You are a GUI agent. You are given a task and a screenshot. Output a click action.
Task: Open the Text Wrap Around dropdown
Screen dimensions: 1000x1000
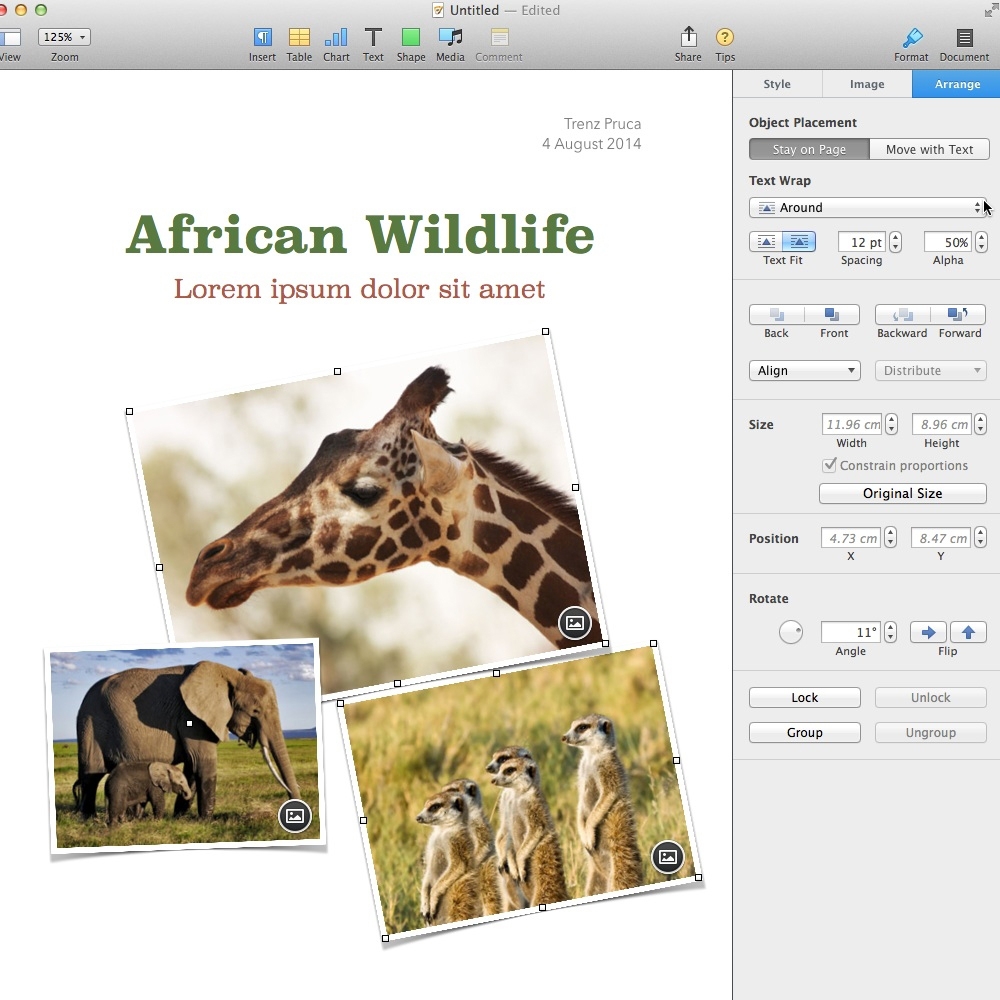(868, 207)
